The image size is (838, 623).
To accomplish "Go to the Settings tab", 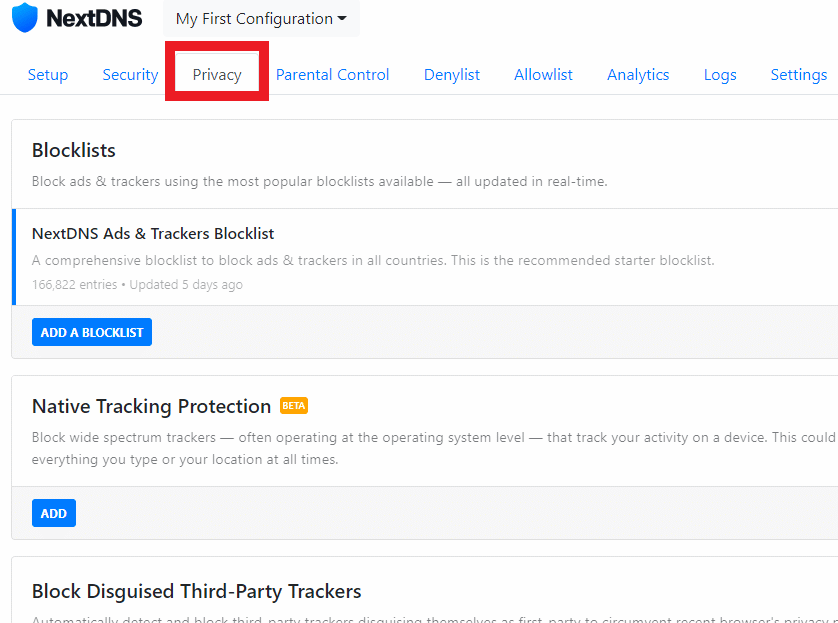I will point(798,74).
